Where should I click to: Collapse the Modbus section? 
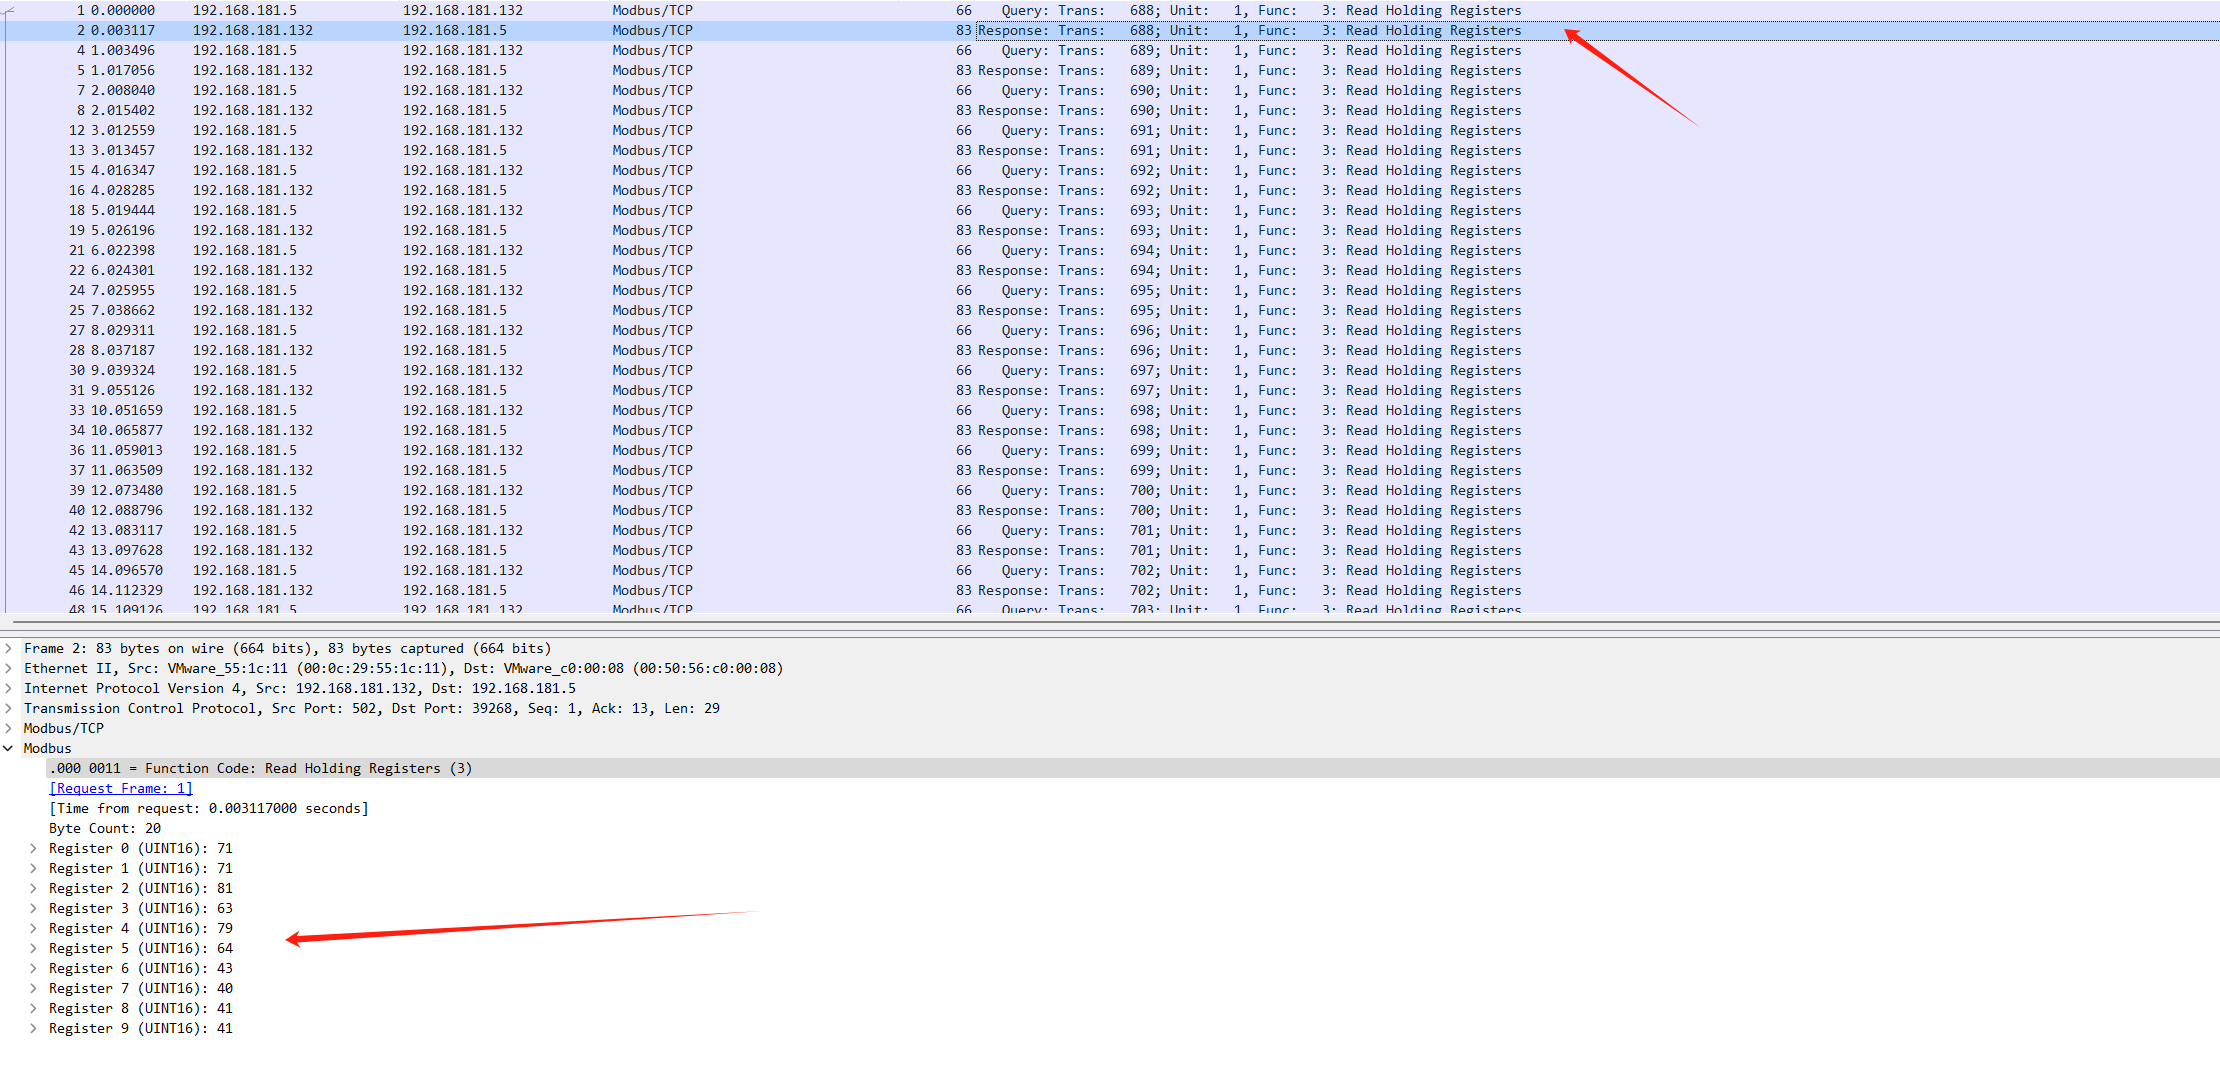pos(9,749)
